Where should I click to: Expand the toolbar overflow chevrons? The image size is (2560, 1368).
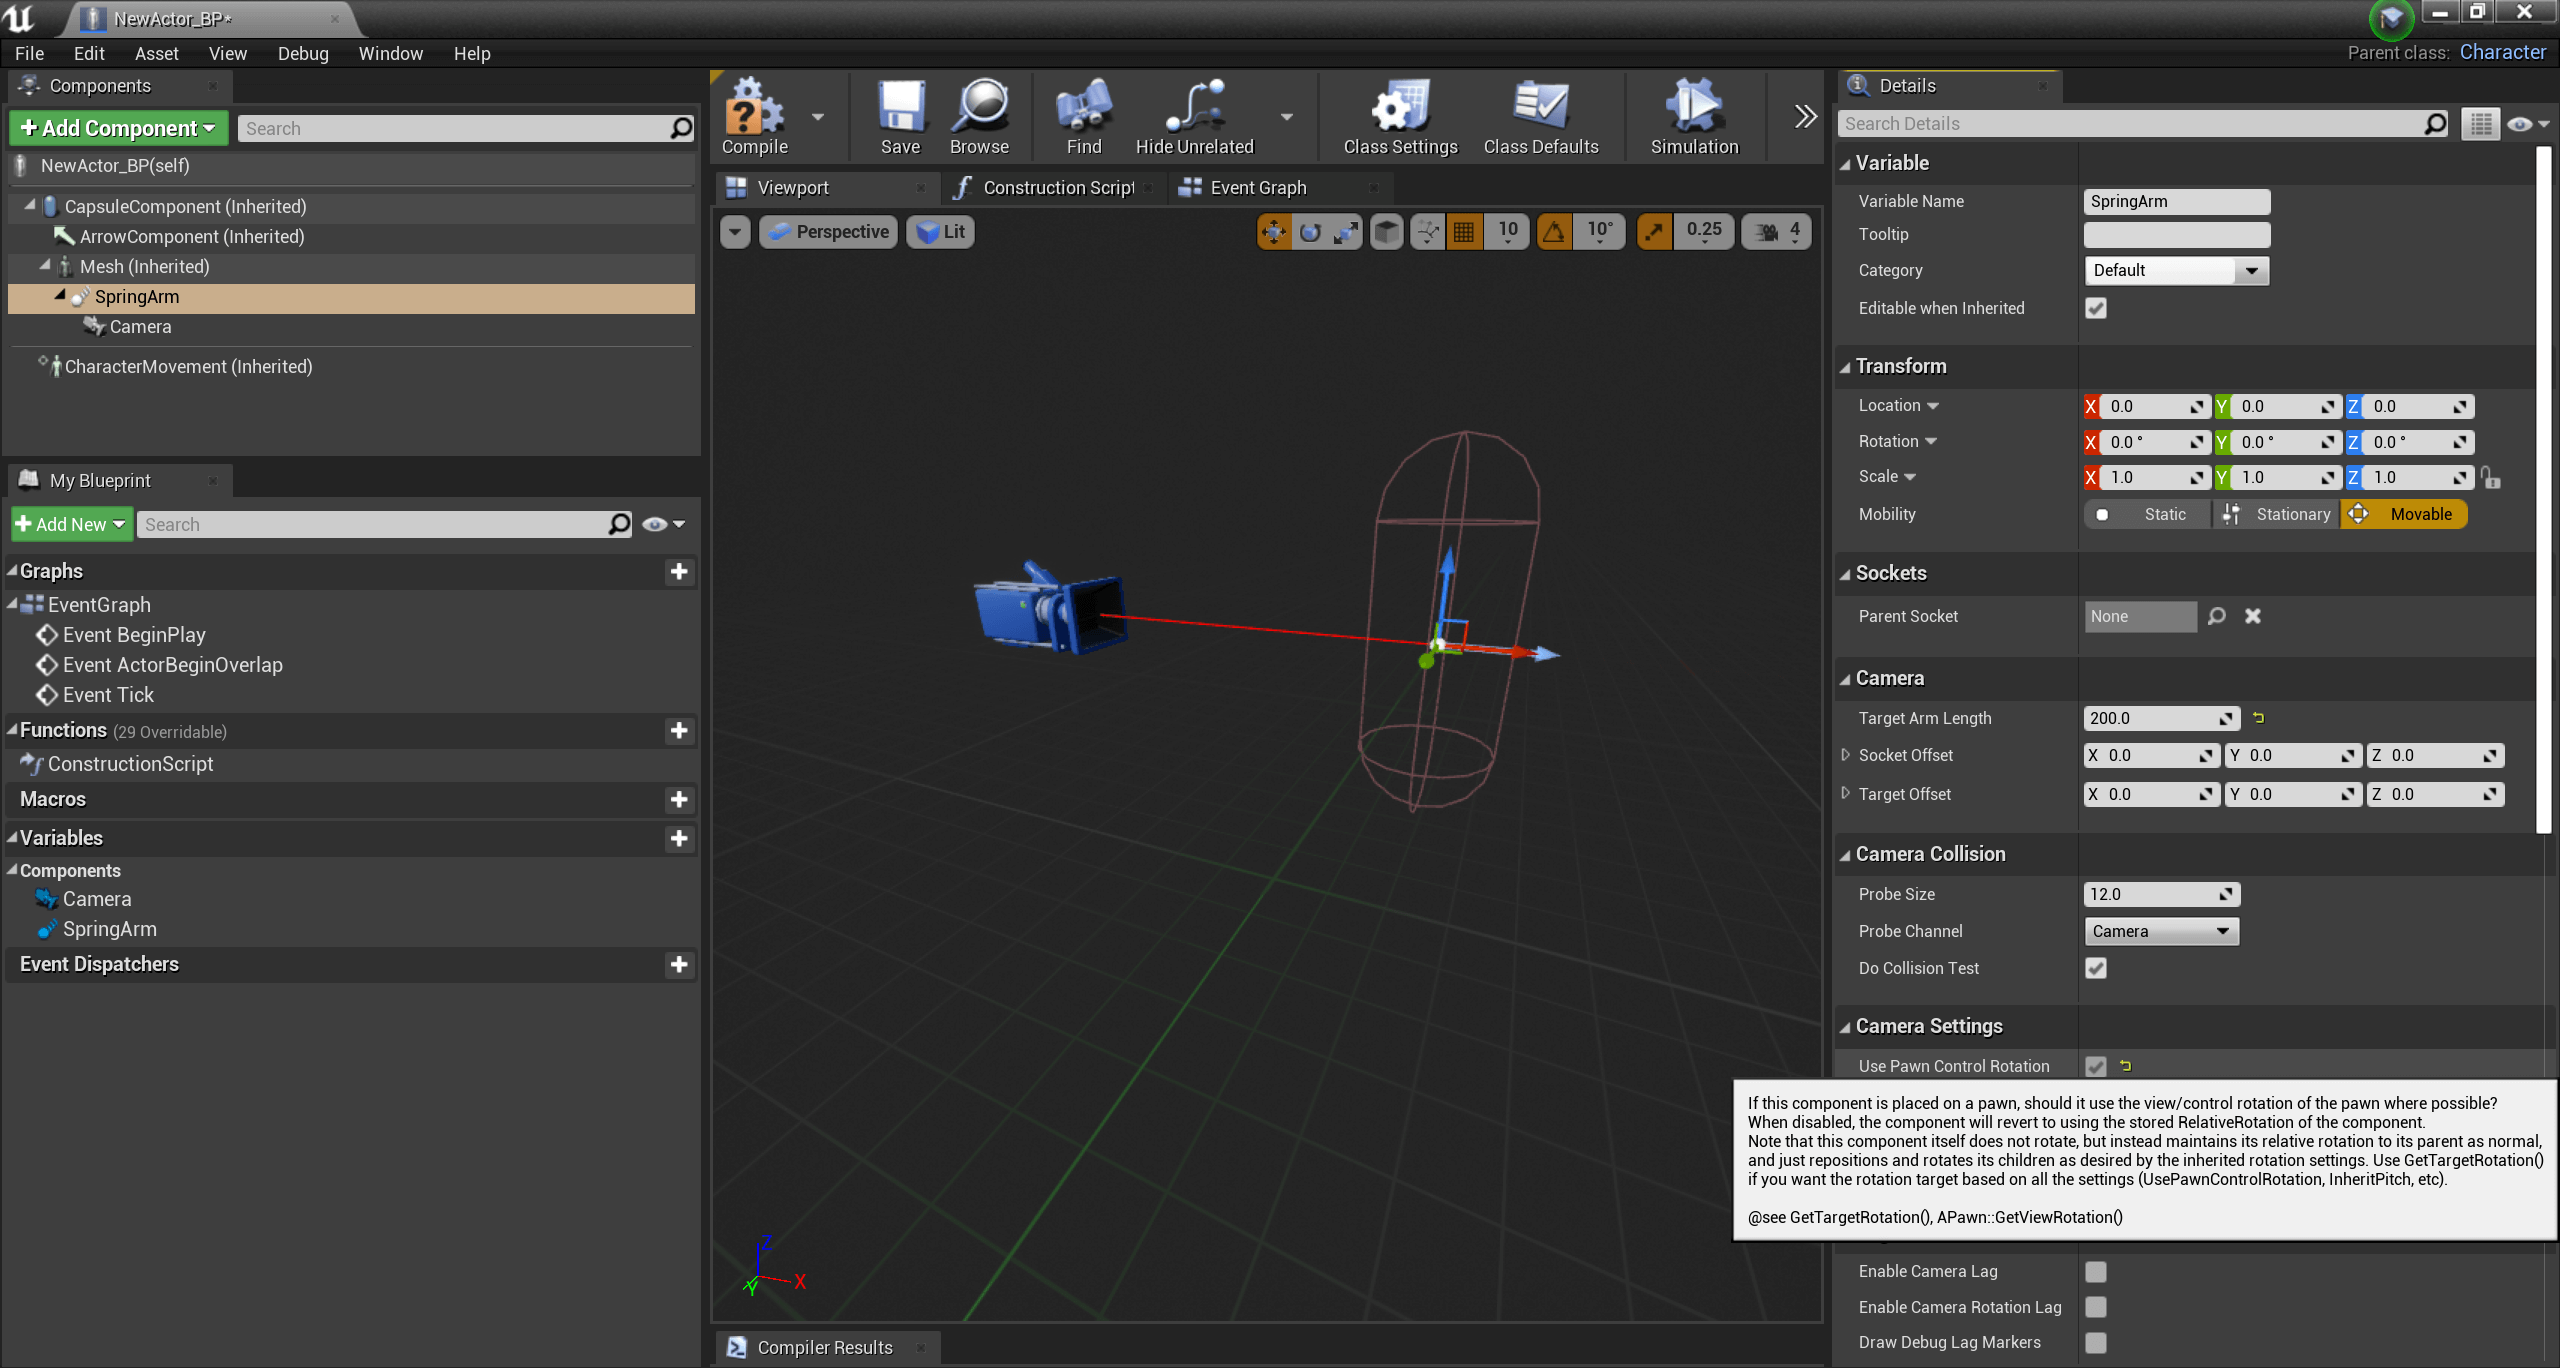[x=1805, y=117]
